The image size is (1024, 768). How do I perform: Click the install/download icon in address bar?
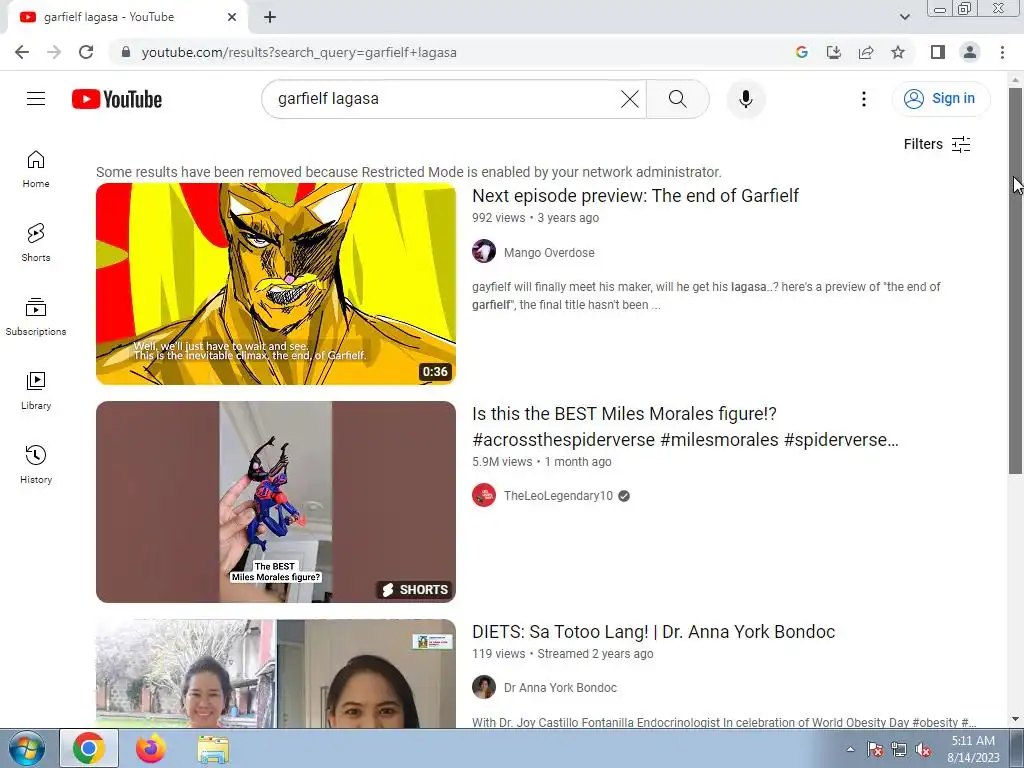[x=834, y=52]
